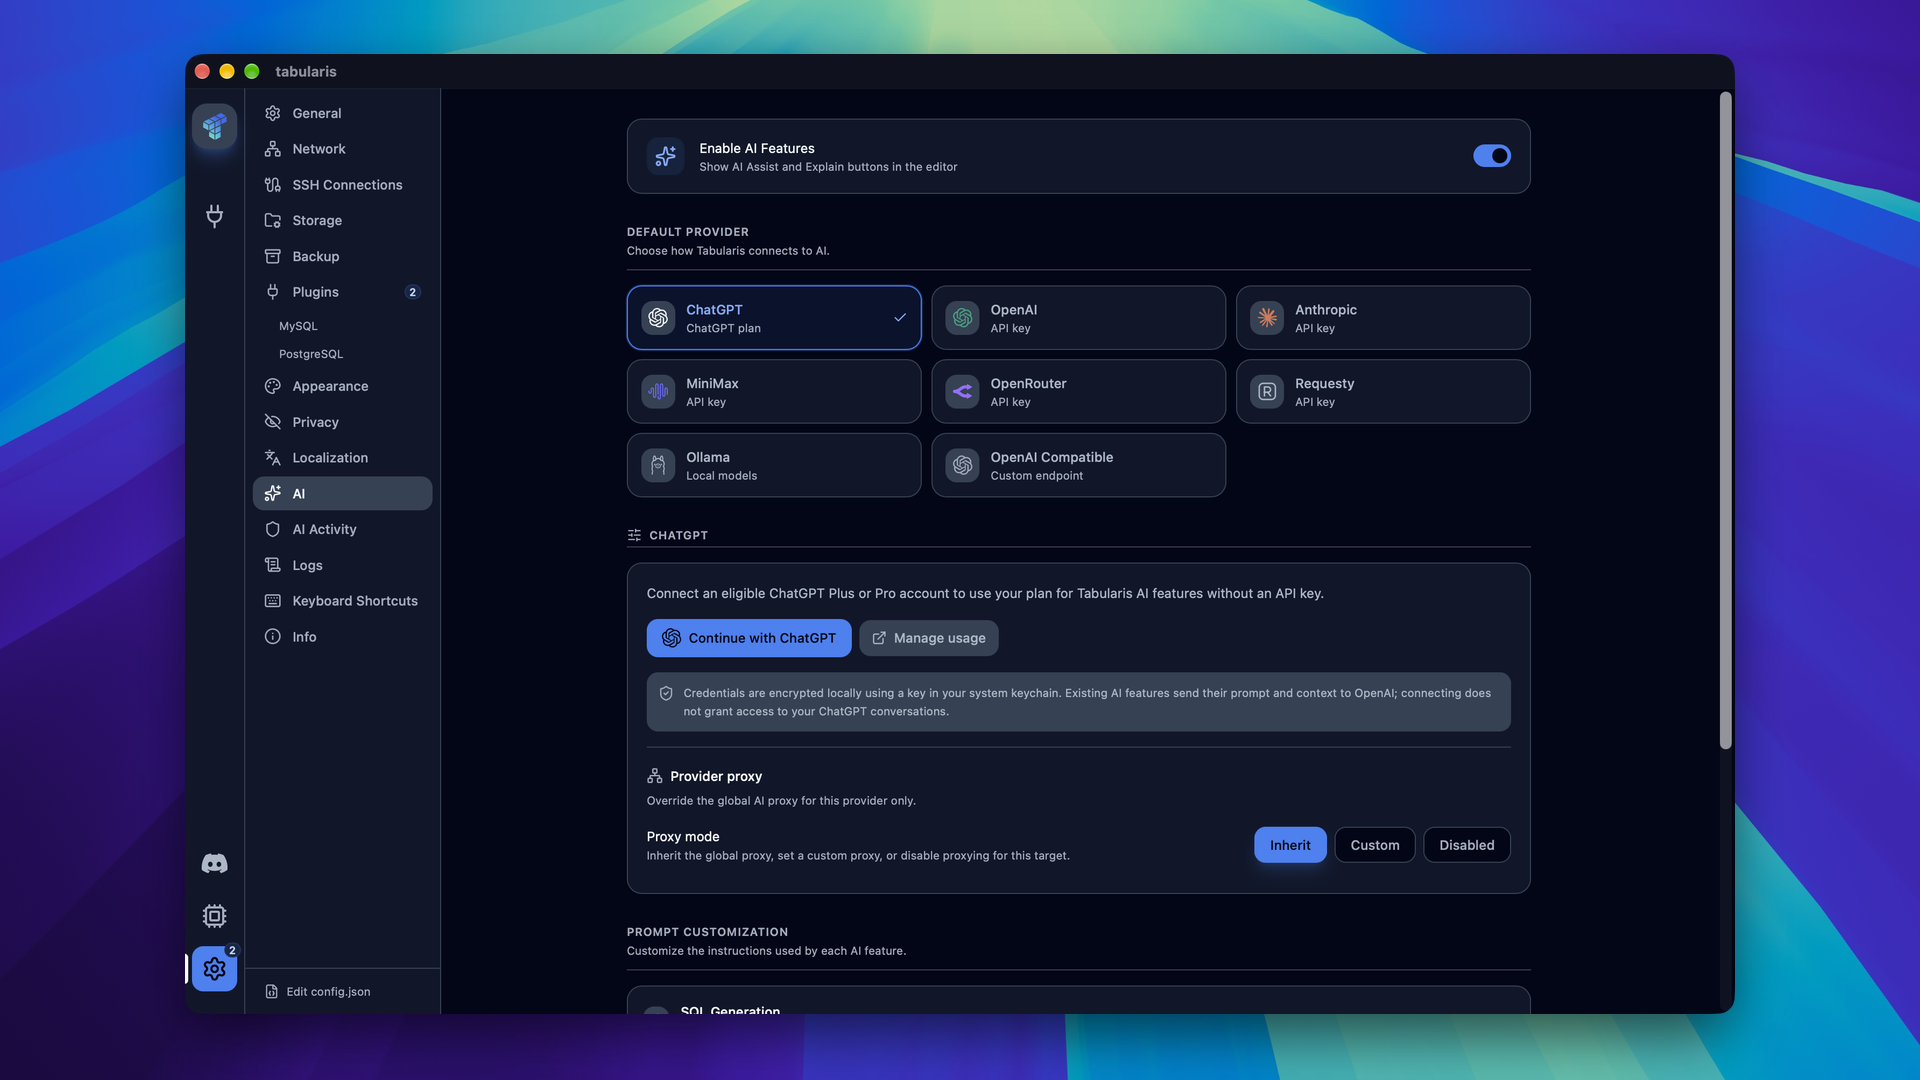The height and width of the screenshot is (1080, 1920).
Task: Click the Ollama llama icon
Action: click(658, 465)
